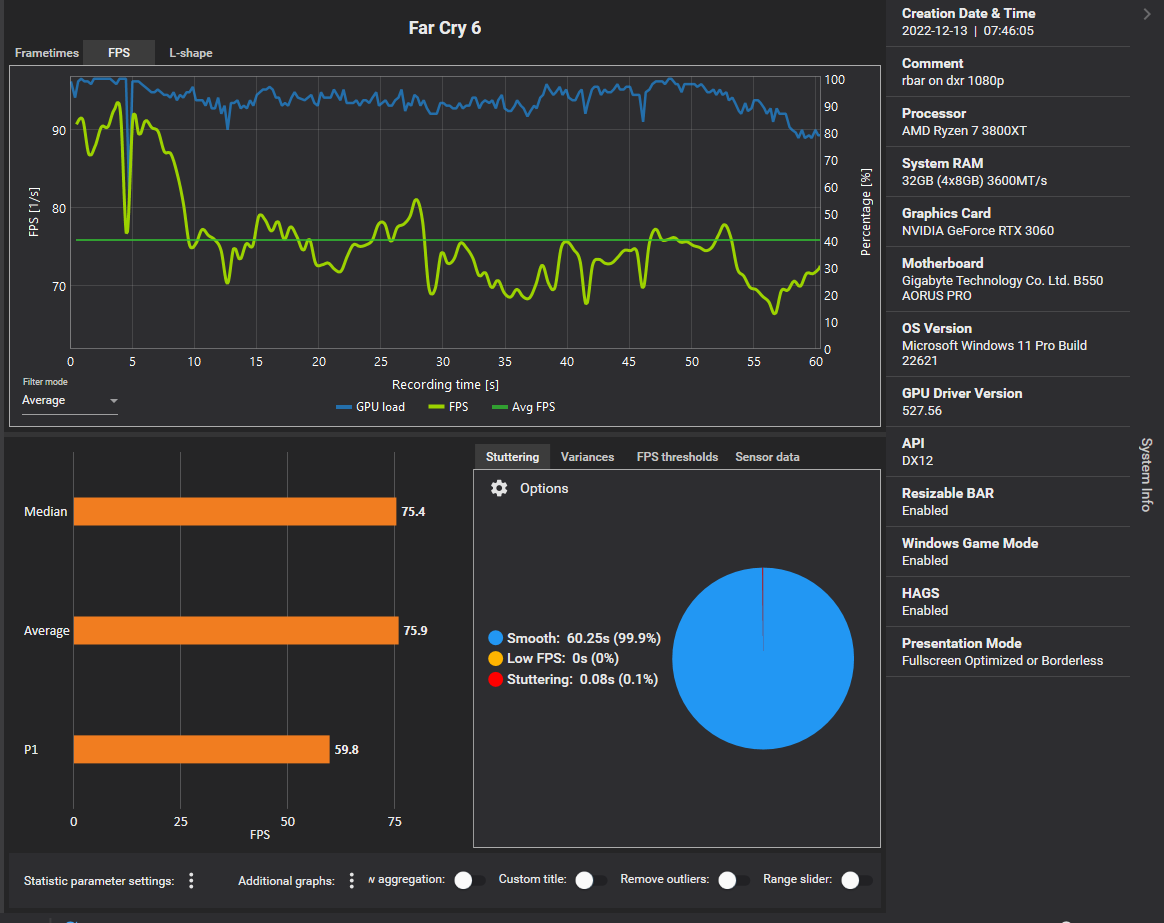
Task: Toggle FPS series legend entry
Action: pyautogui.click(x=448, y=407)
